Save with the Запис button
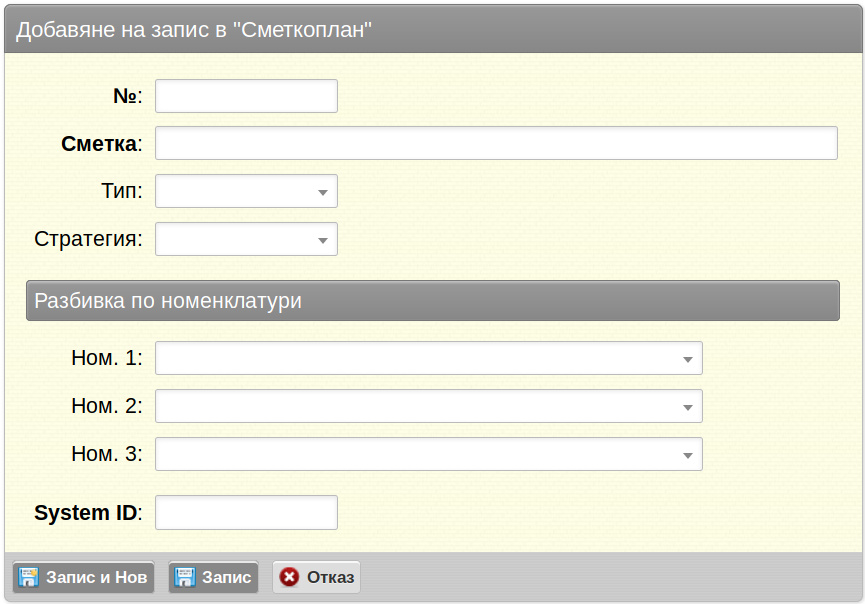The width and height of the screenshot is (865, 604). click(213, 577)
